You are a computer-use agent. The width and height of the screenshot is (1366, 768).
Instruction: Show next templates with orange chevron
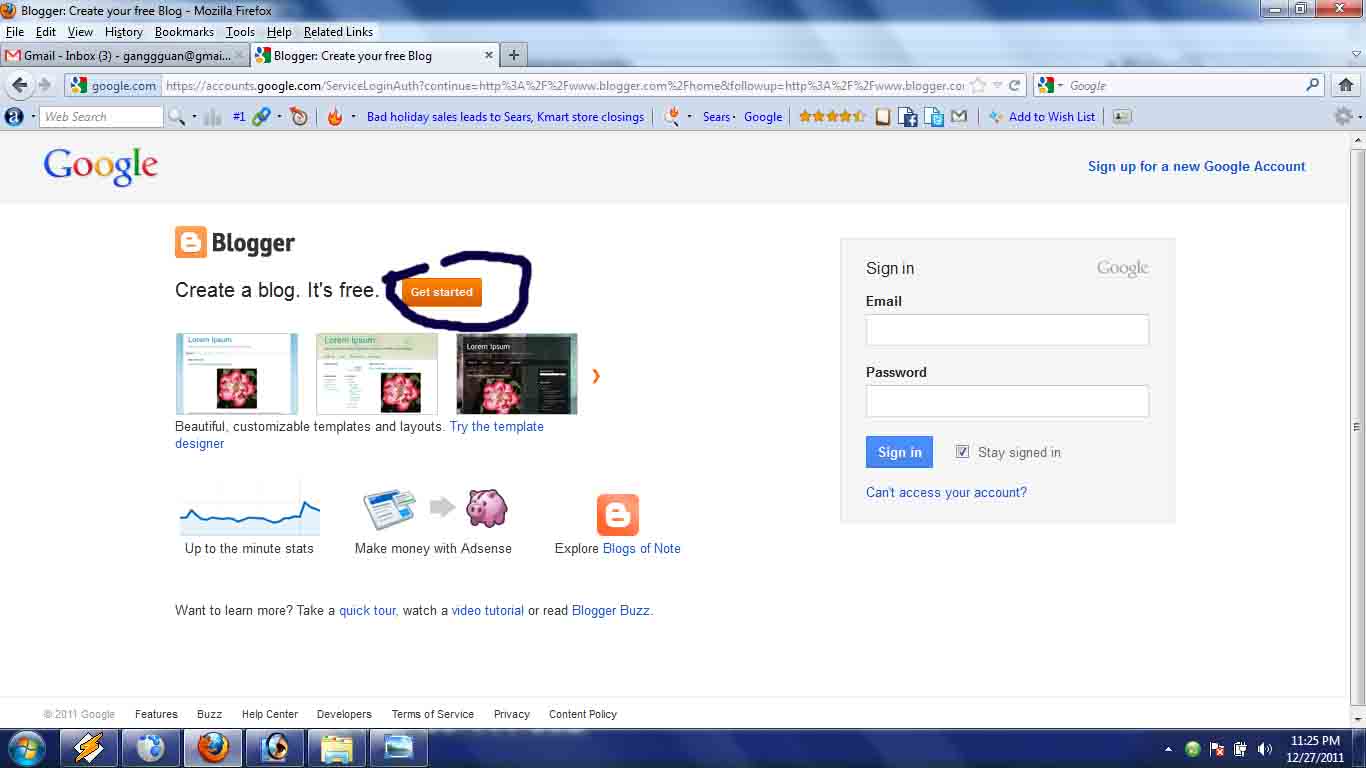coord(596,376)
